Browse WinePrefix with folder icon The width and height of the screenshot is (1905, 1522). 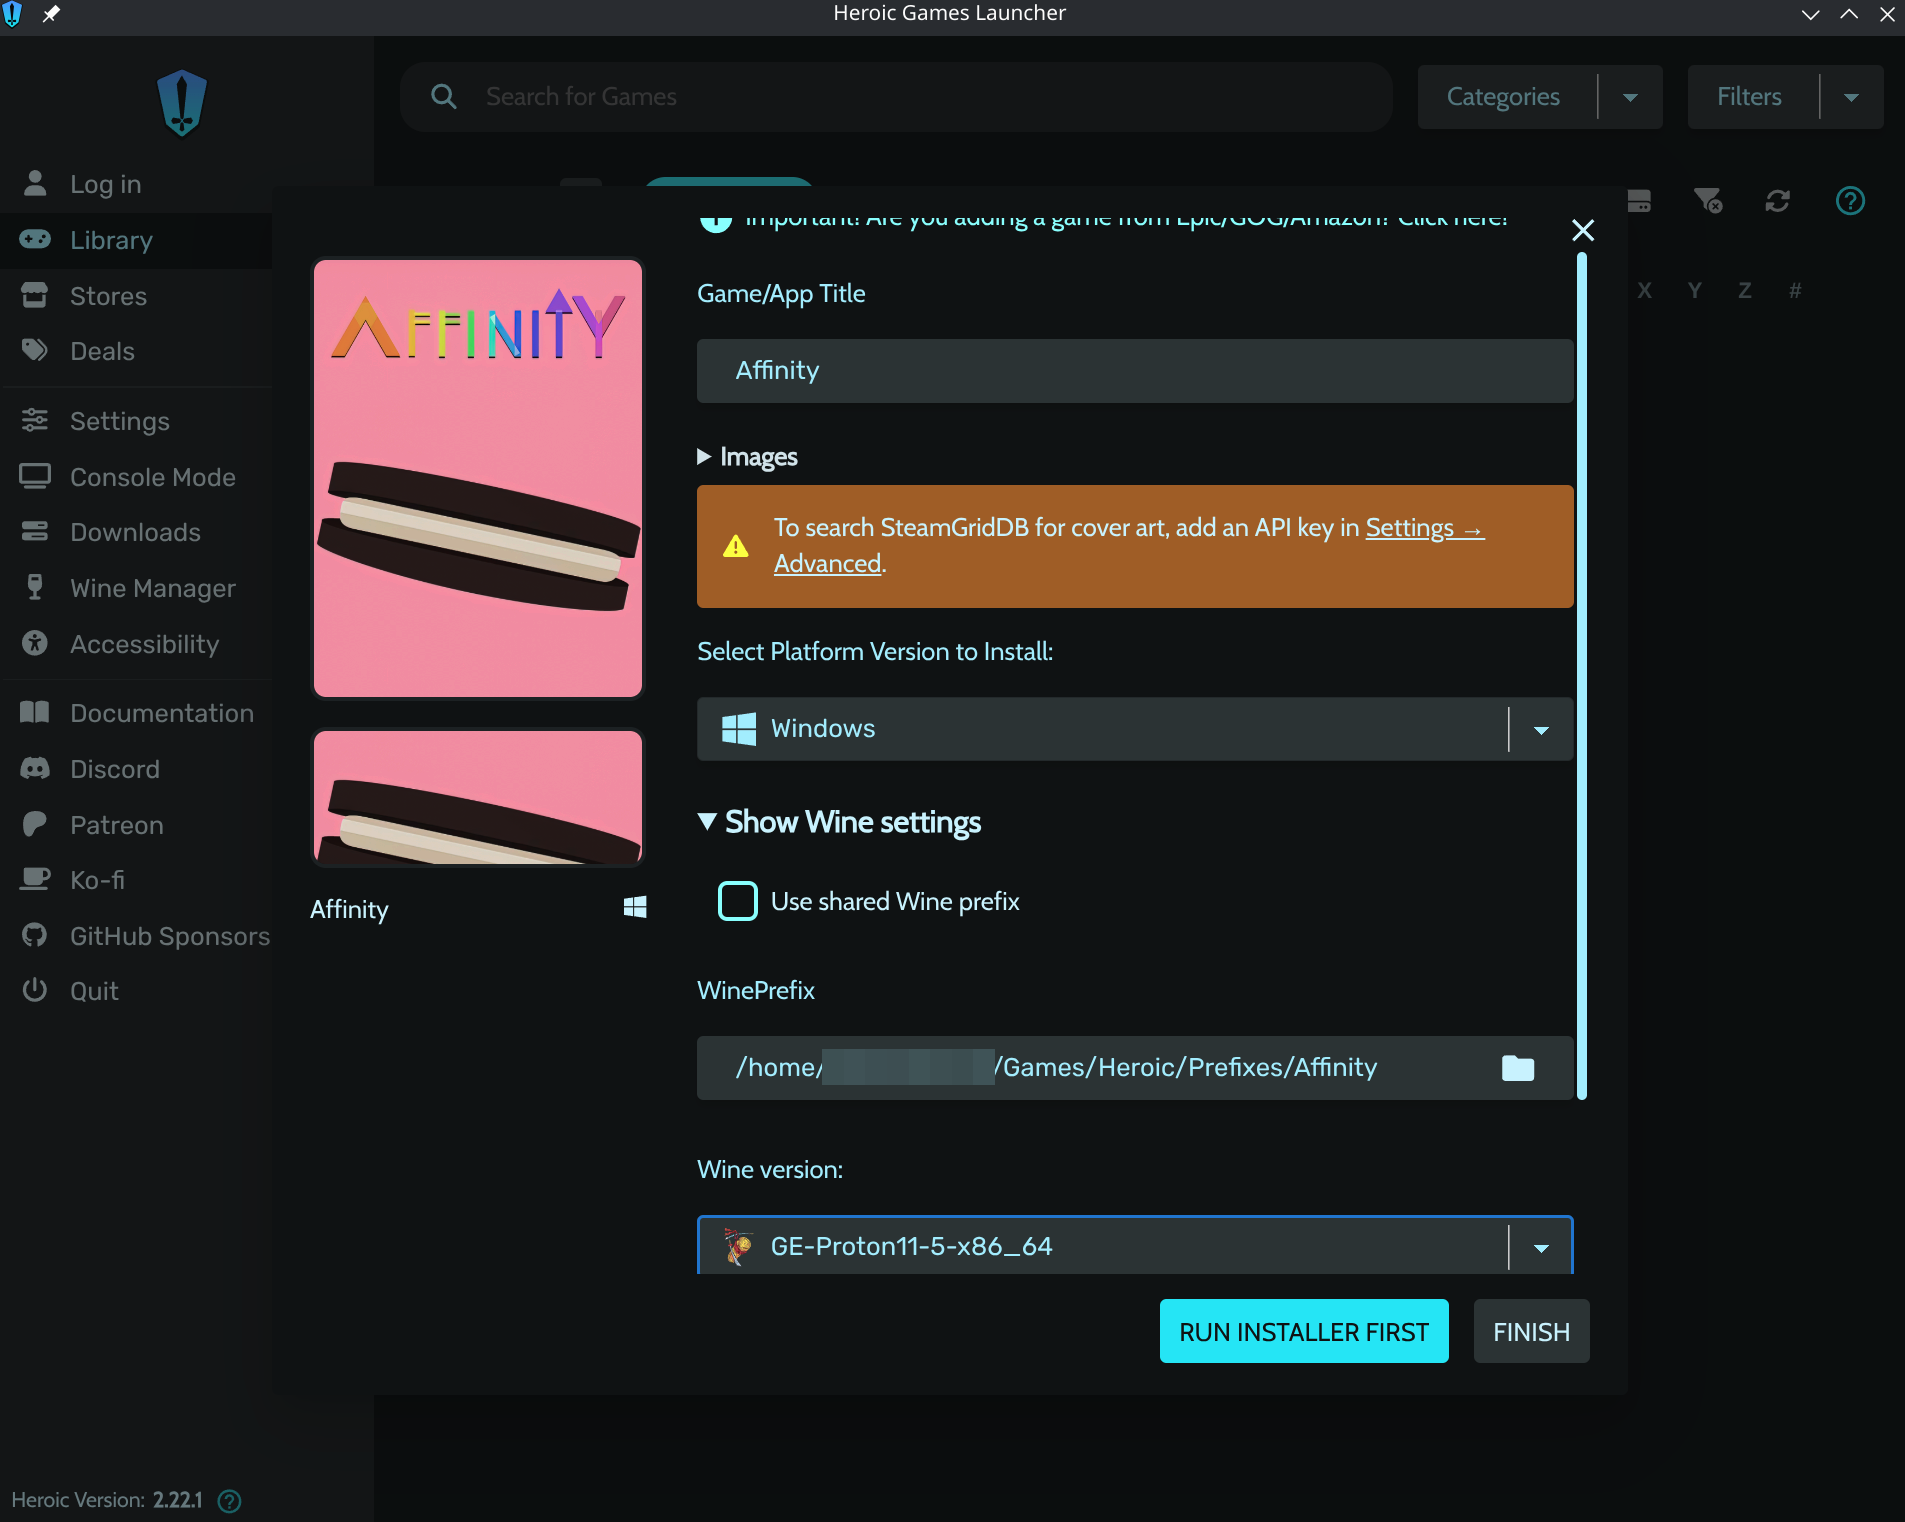[x=1518, y=1068]
